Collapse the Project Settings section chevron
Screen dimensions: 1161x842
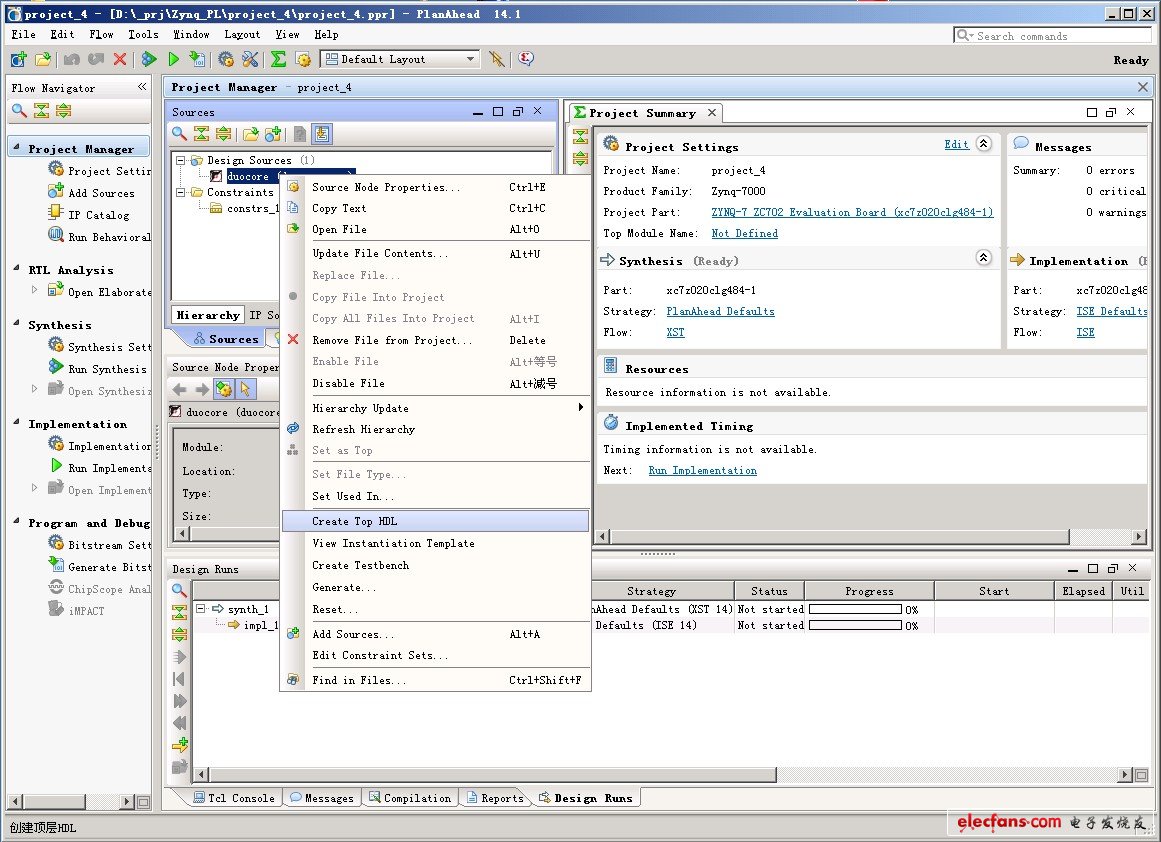983,144
